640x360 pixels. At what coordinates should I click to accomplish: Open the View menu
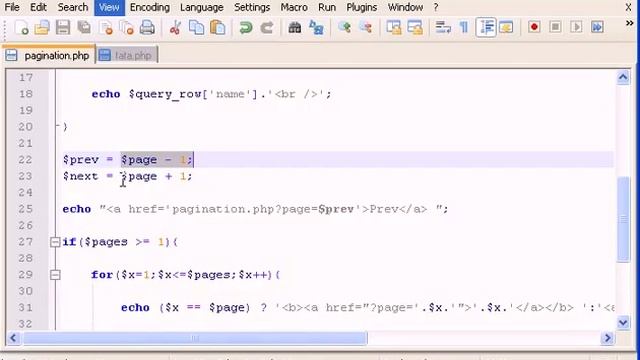pyautogui.click(x=109, y=7)
